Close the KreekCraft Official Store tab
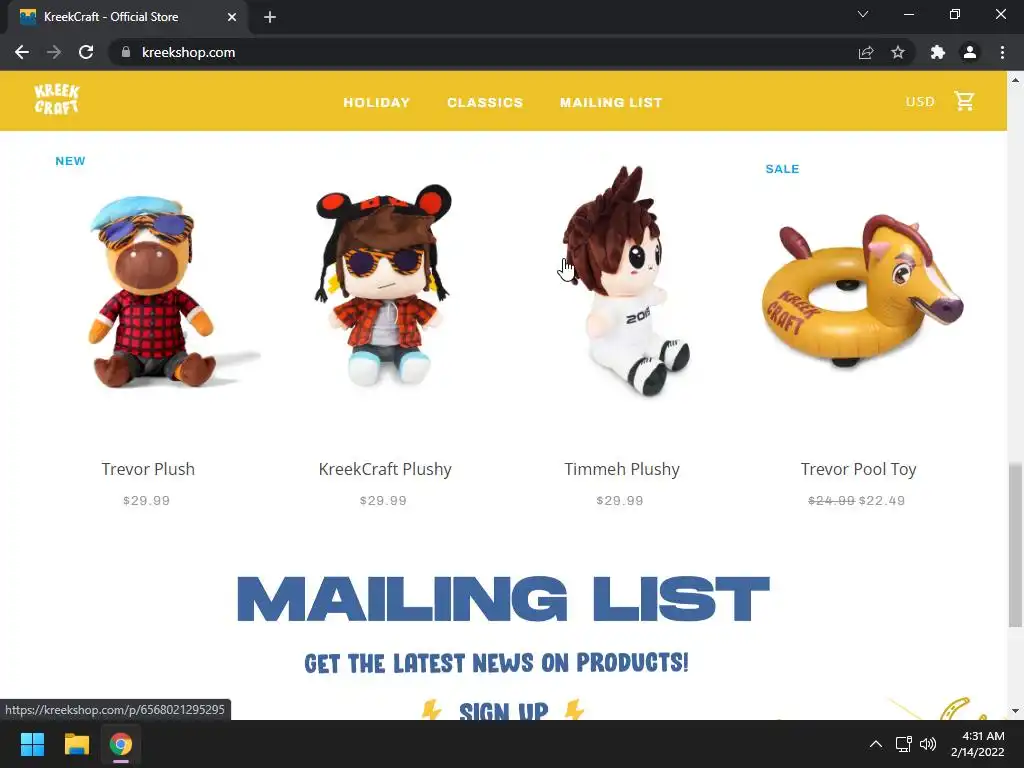The width and height of the screenshot is (1024, 768). coord(232,17)
